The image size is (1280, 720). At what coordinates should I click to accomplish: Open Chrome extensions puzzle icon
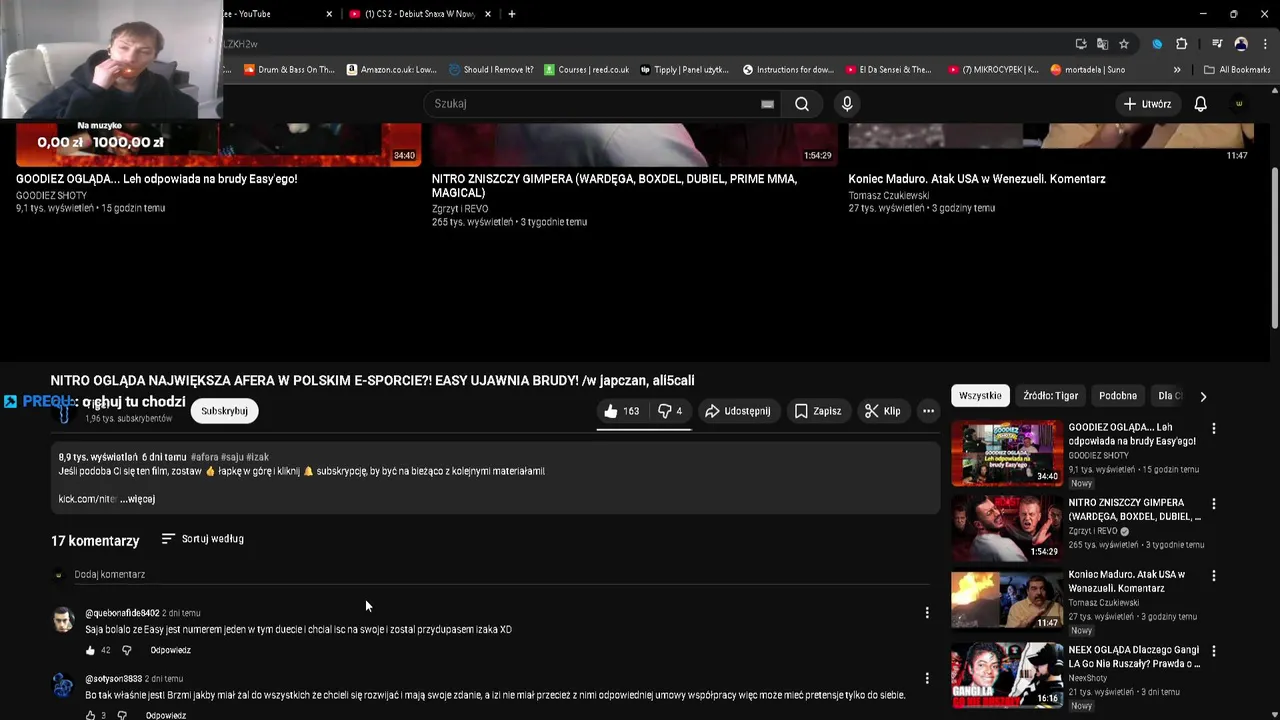click(x=1181, y=44)
